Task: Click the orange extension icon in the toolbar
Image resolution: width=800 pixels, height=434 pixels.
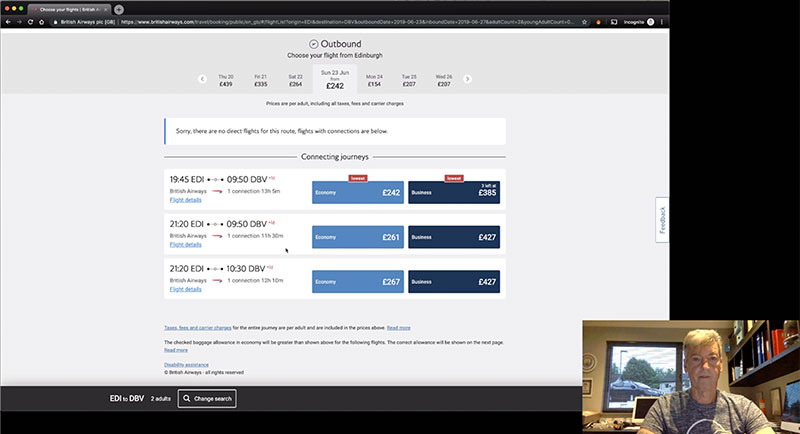Action: click(598, 22)
